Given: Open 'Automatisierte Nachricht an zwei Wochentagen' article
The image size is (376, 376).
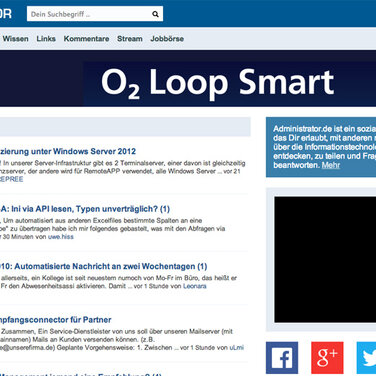Looking at the screenshot, I should (x=103, y=266).
